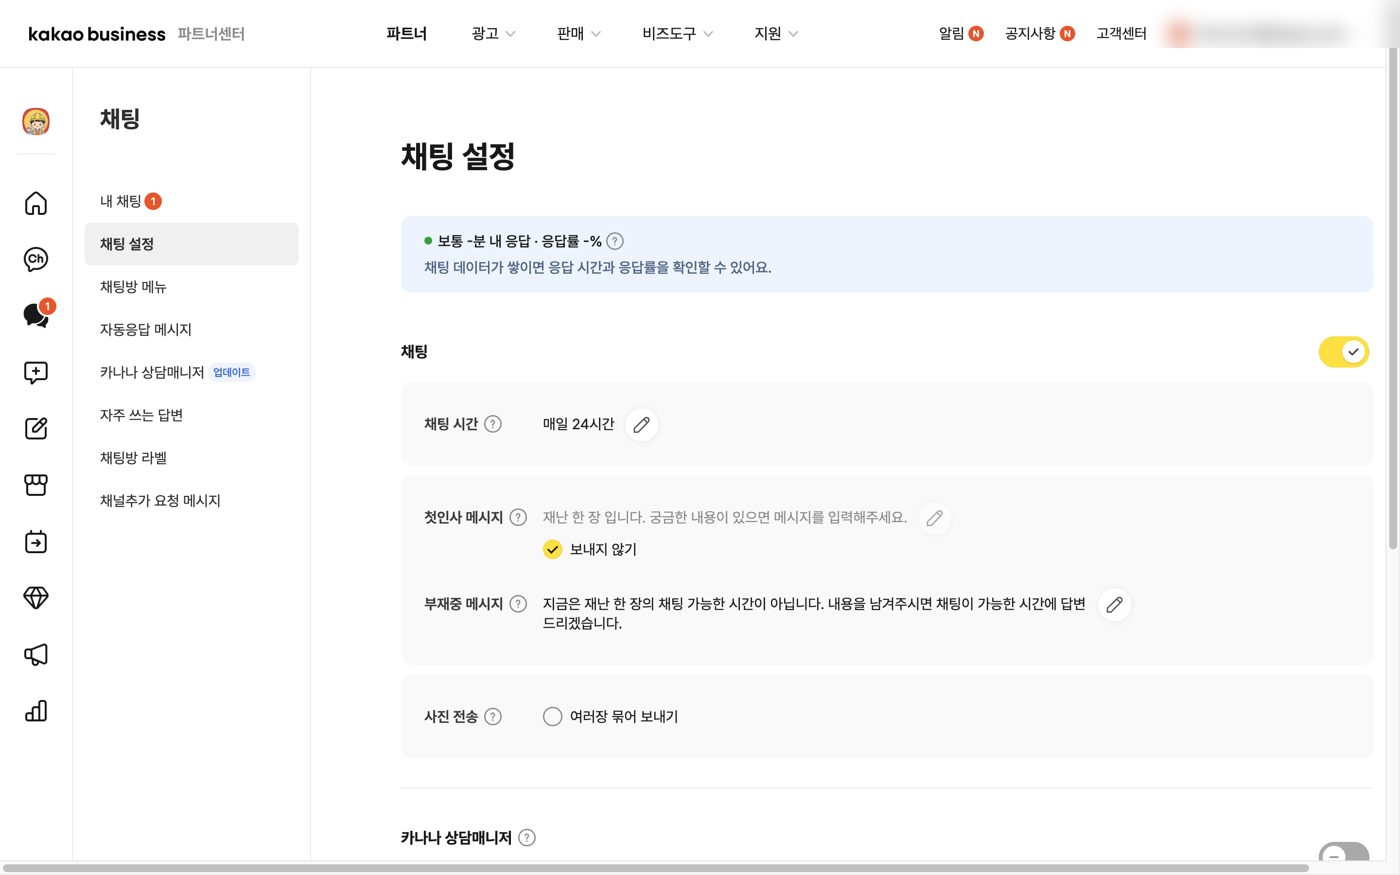This screenshot has height=875, width=1400.
Task: Show help for 사진 전송
Action: 493,716
